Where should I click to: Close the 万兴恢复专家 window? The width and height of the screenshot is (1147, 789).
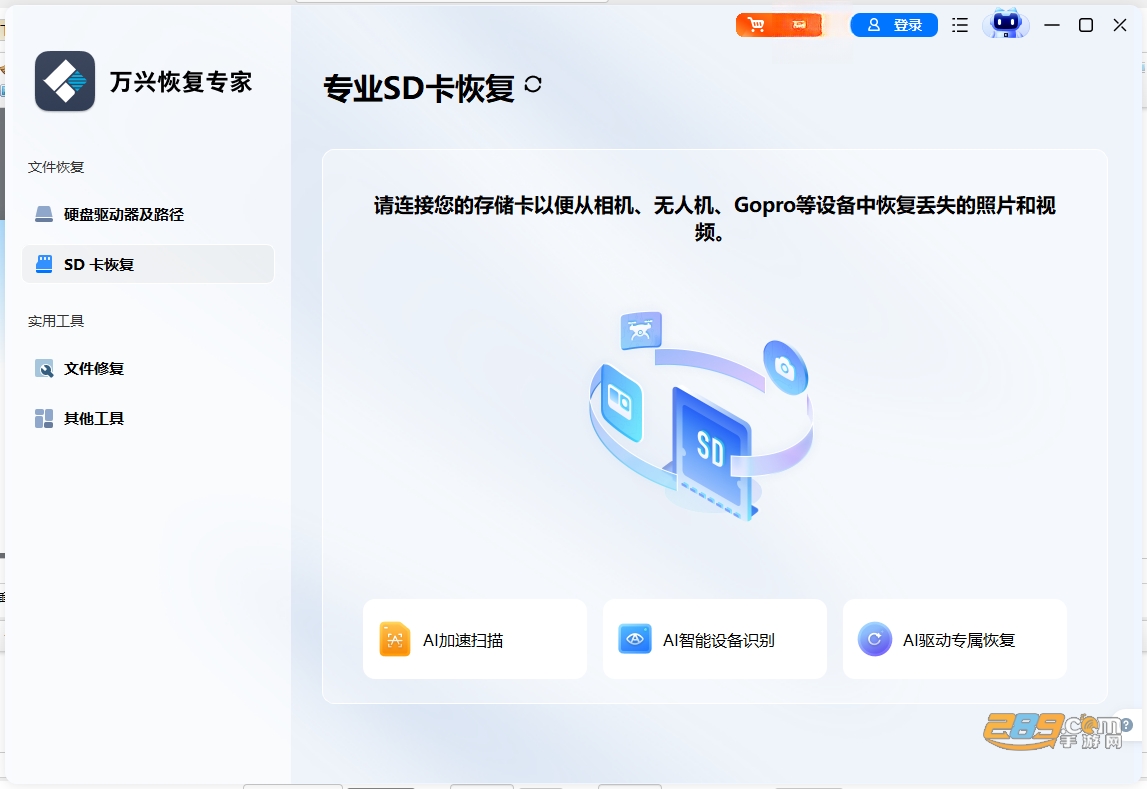point(1120,26)
